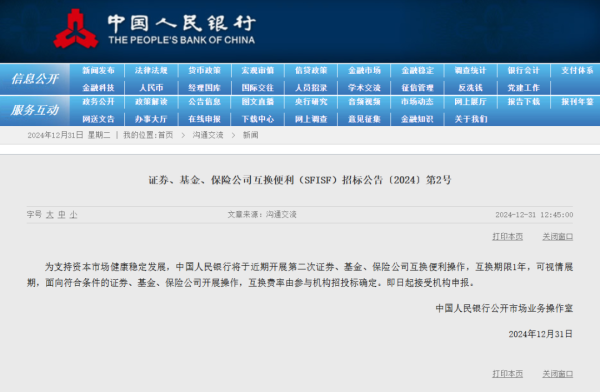Click the top 关闭窗口 link
The image size is (600, 392).
tap(558, 237)
